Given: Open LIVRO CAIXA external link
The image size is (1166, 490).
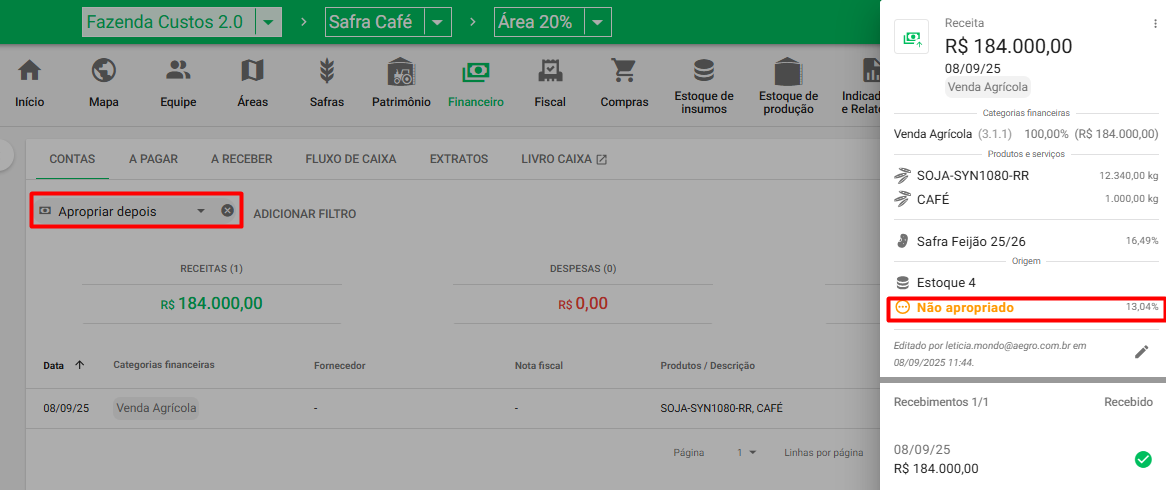Looking at the screenshot, I should click(x=564, y=159).
